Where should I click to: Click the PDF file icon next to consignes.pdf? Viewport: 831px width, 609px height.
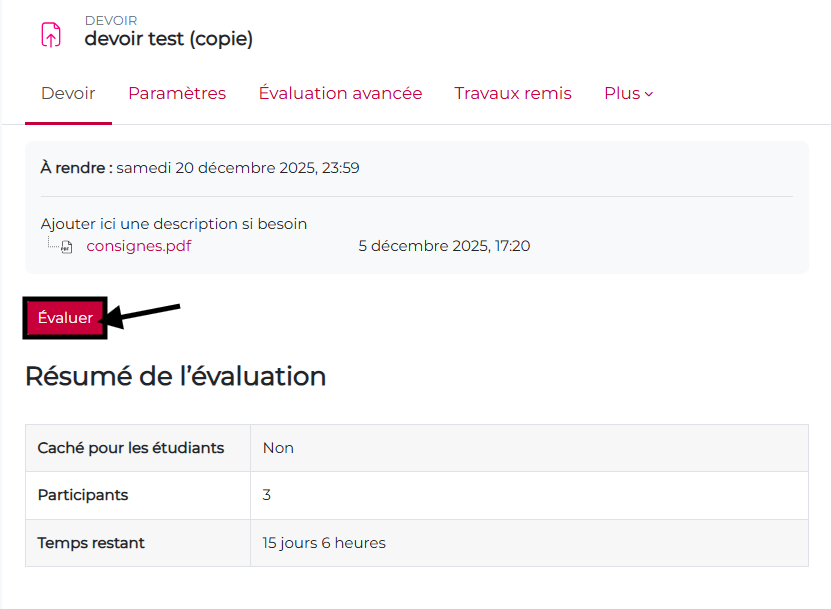point(67,247)
